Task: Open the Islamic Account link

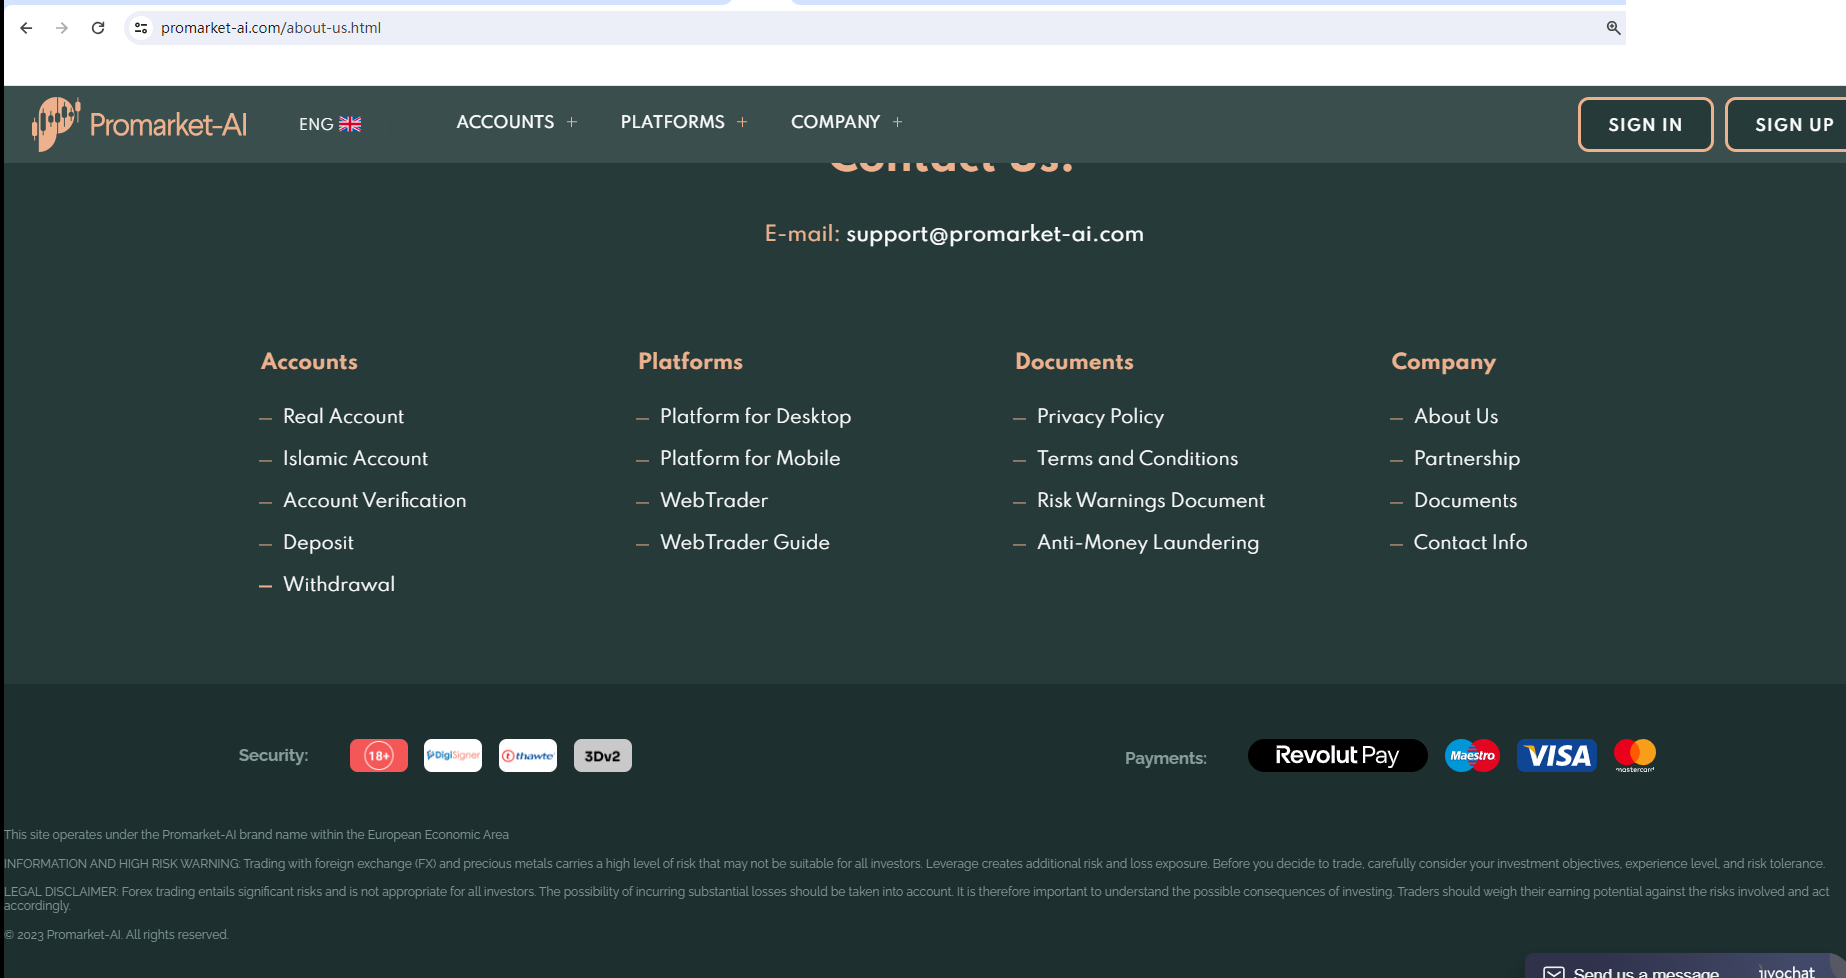Action: point(355,458)
